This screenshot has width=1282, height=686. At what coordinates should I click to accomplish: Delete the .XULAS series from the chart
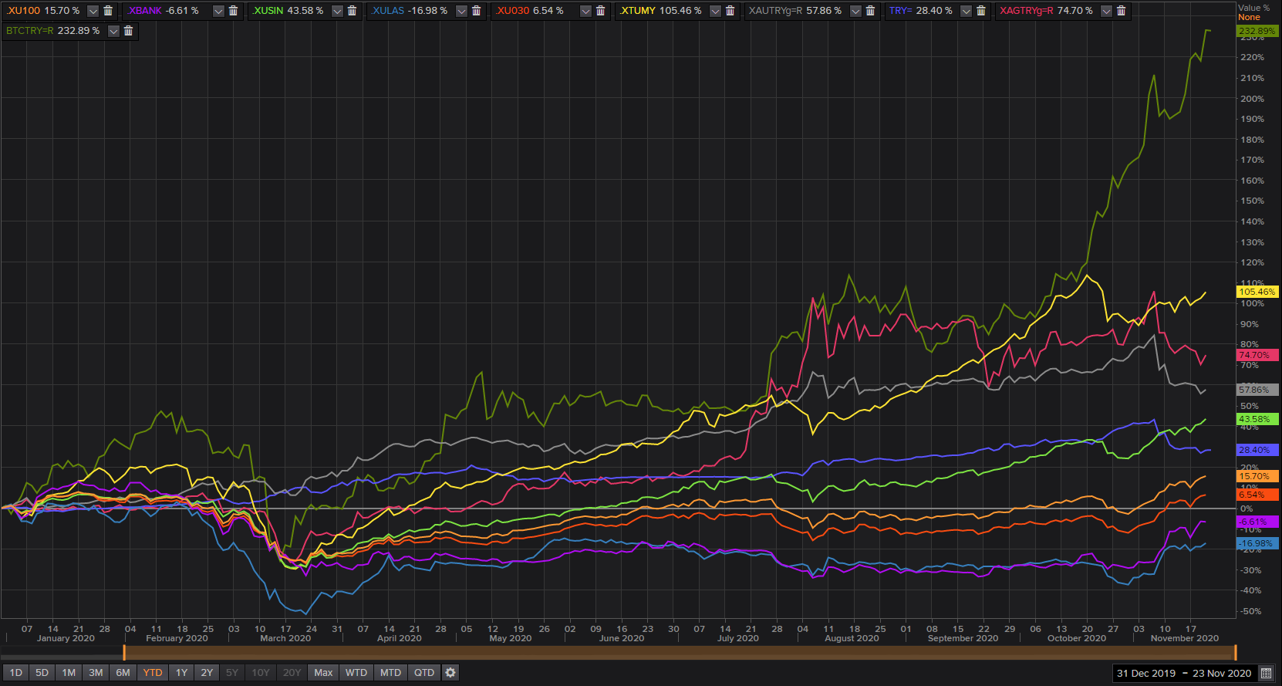[x=477, y=11]
